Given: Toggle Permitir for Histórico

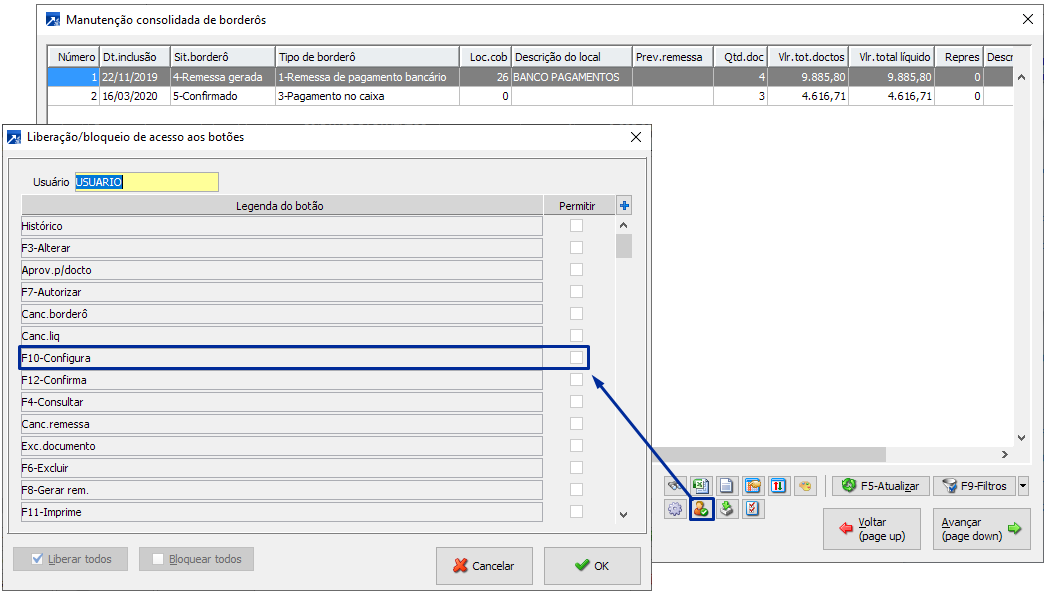Looking at the screenshot, I should click(576, 226).
